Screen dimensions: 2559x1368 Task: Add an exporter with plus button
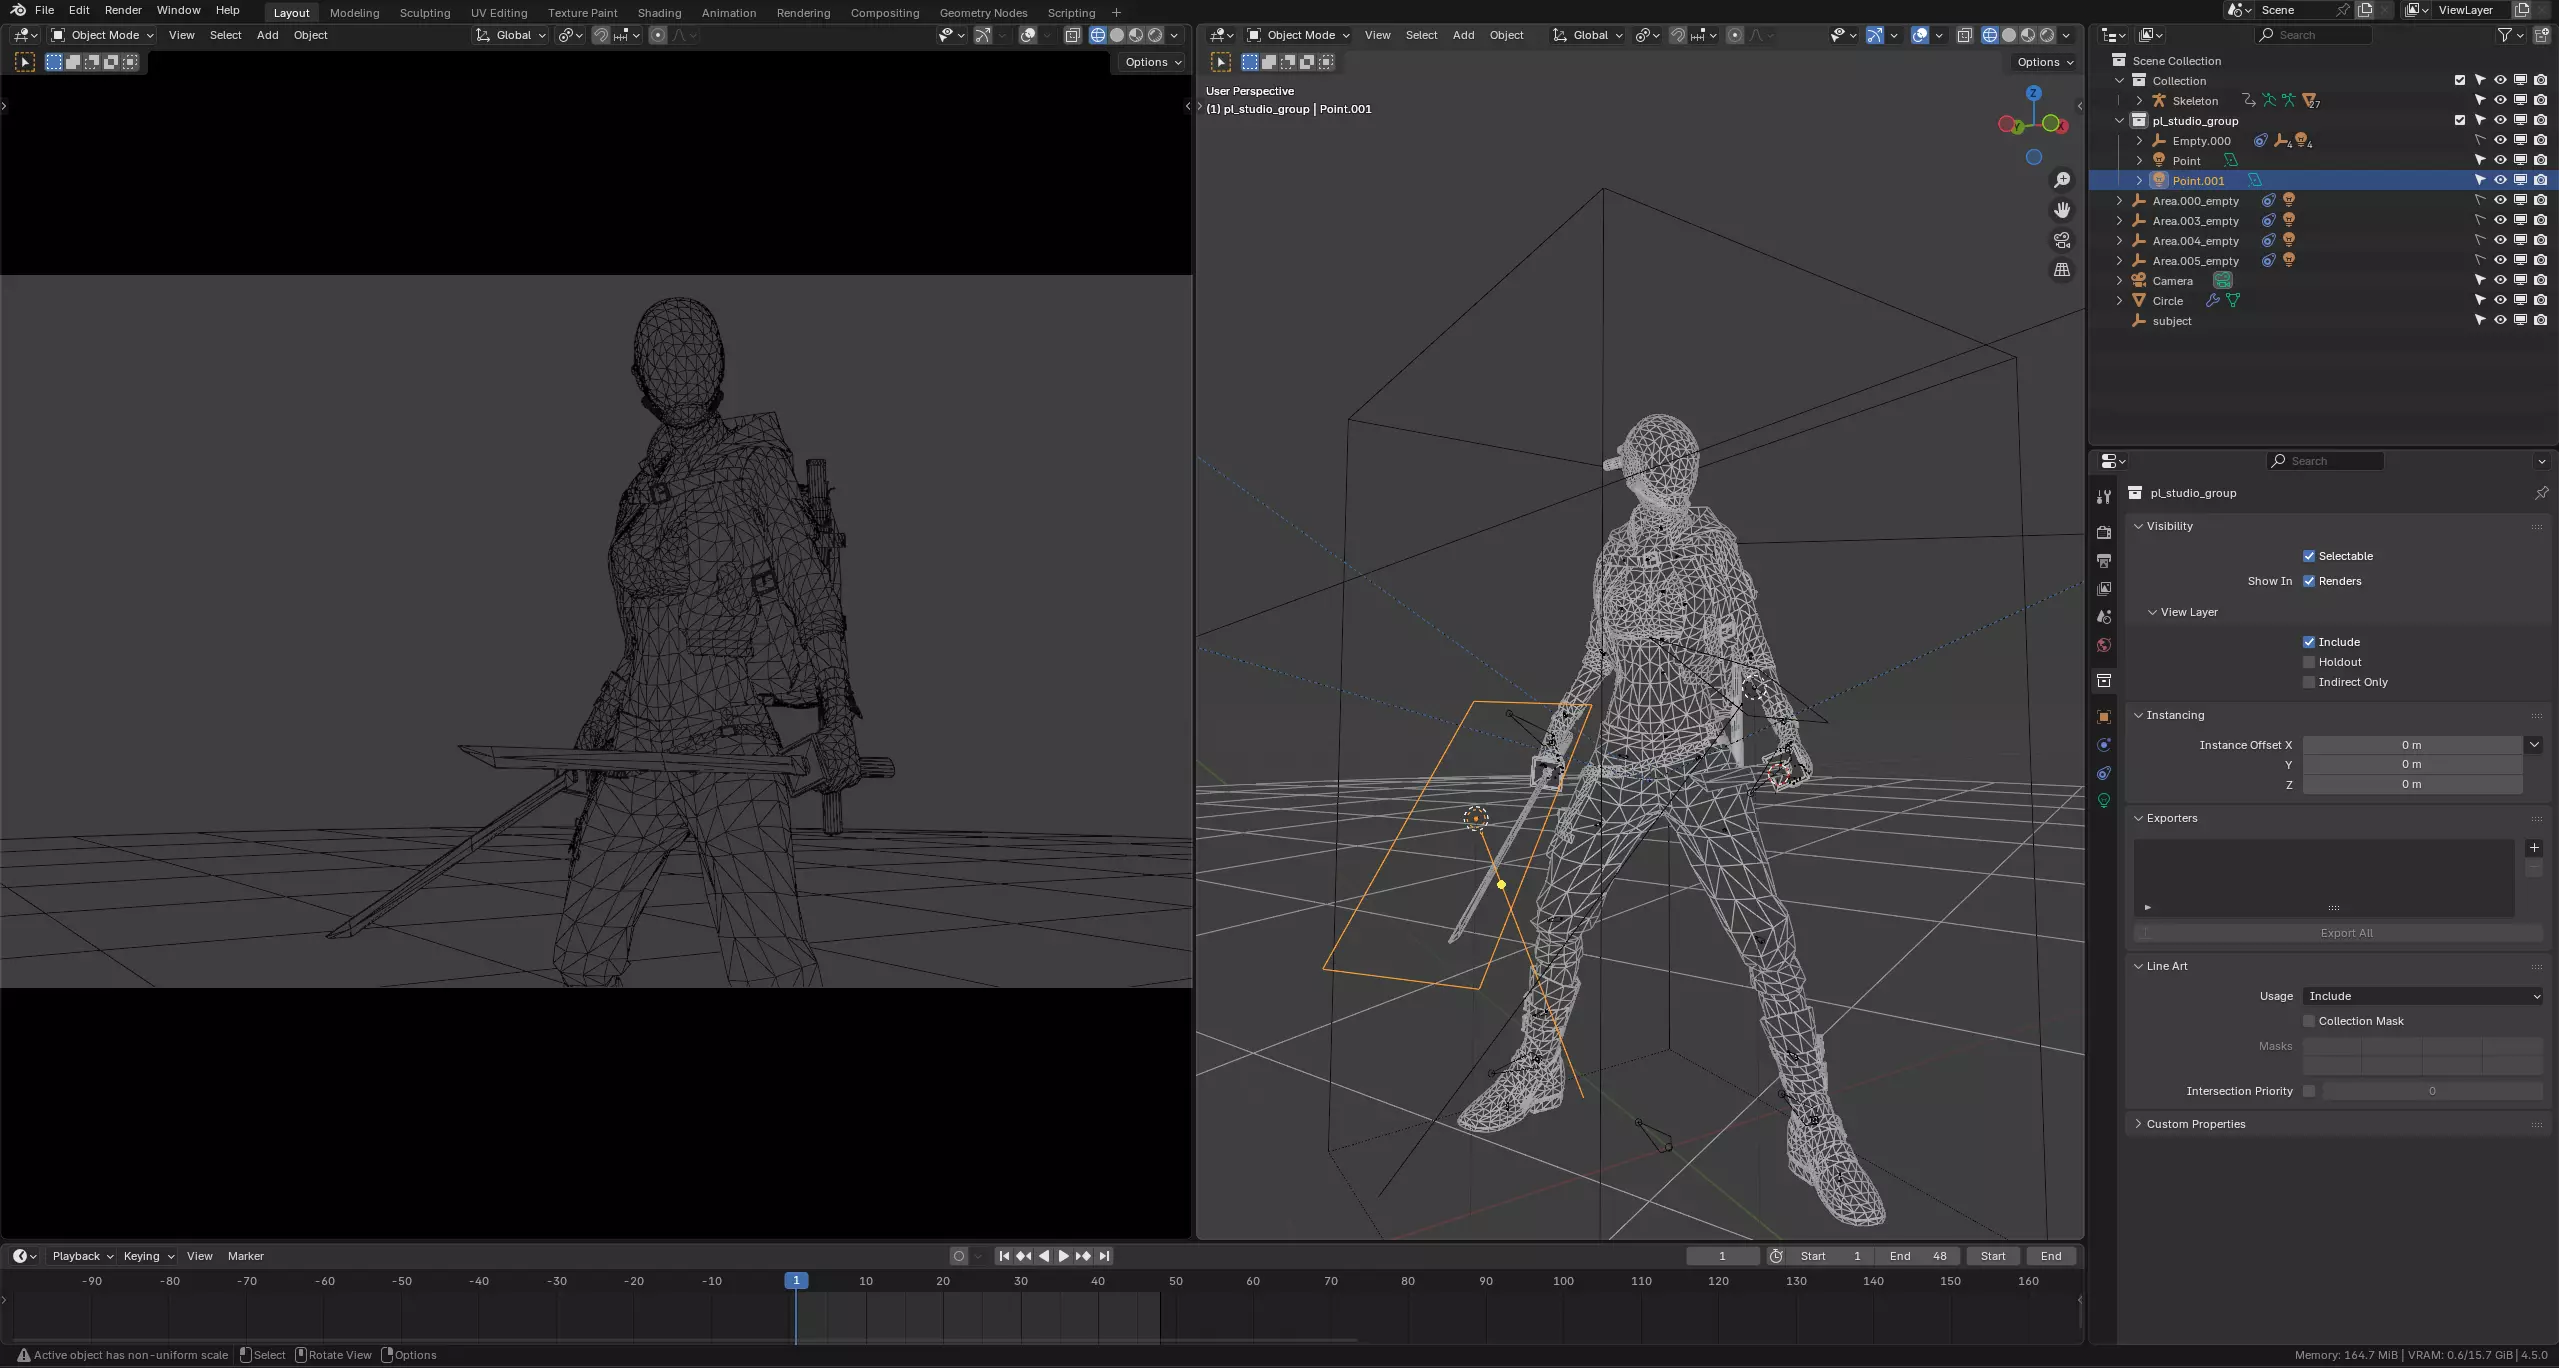tap(2534, 848)
